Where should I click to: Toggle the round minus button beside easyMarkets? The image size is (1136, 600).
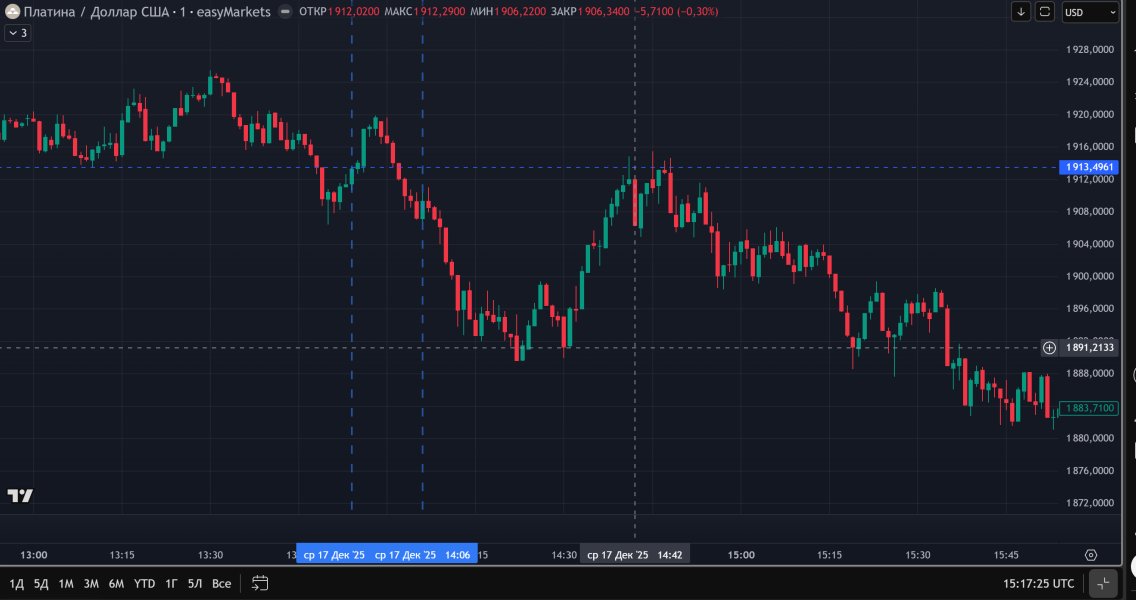click(286, 12)
